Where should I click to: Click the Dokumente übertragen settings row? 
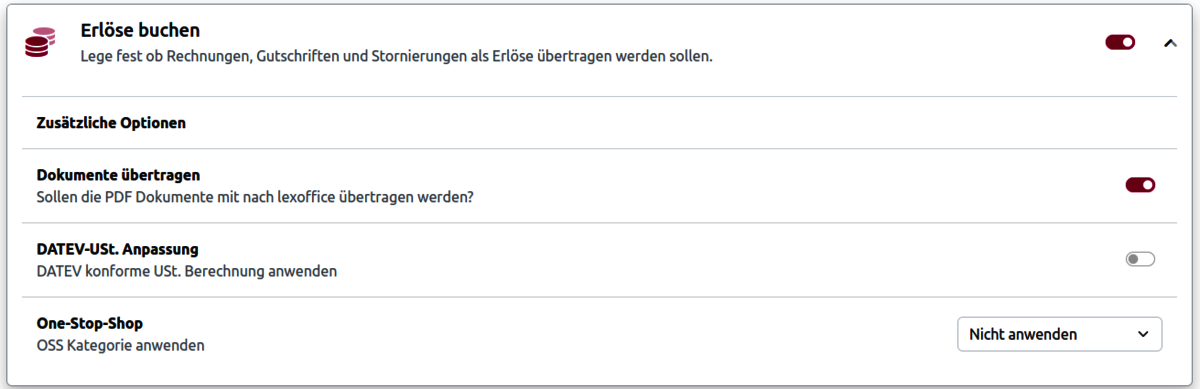click(x=599, y=186)
